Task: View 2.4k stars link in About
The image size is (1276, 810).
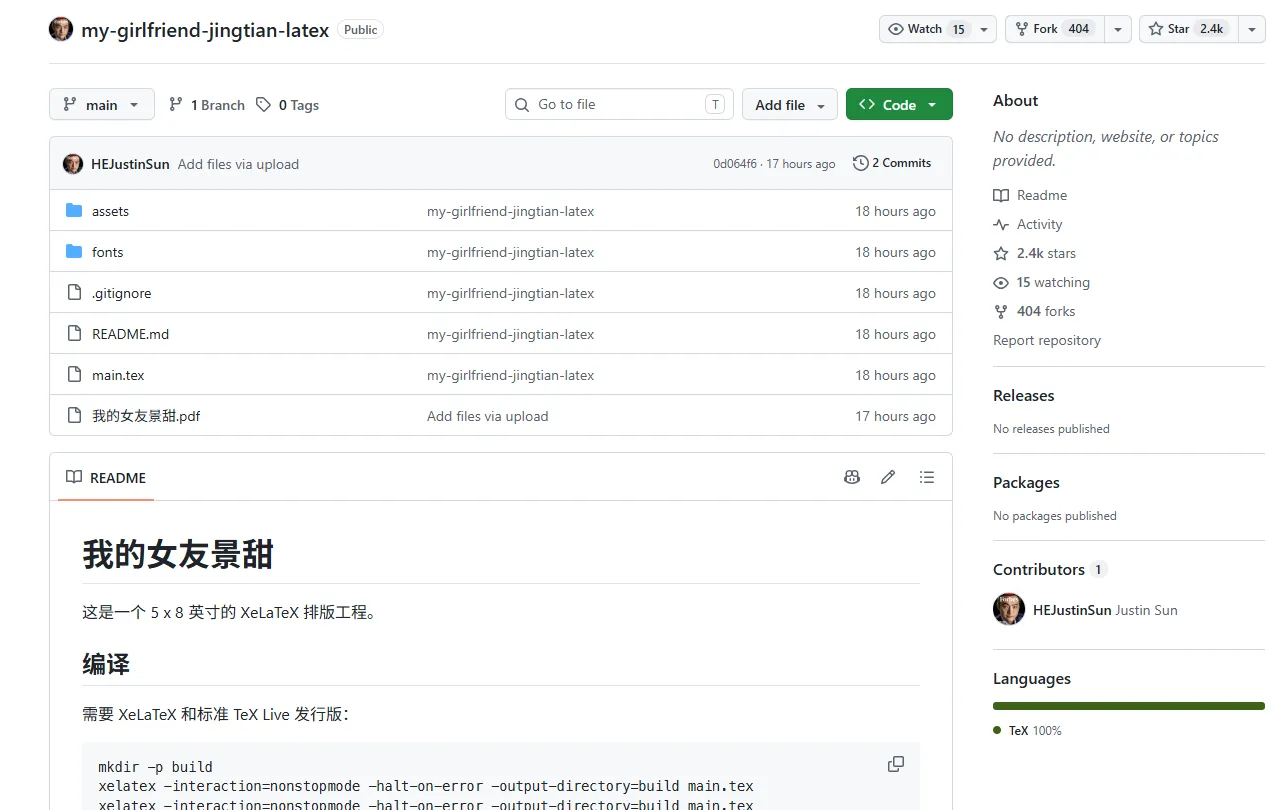Action: point(1035,253)
